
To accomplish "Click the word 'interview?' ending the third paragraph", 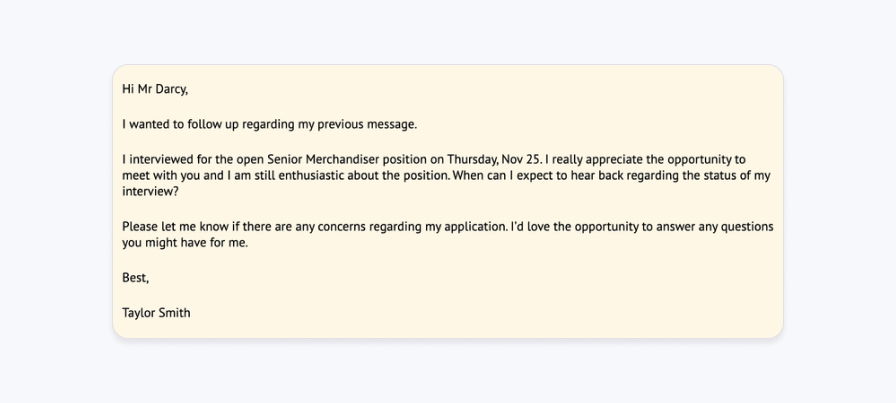I will tap(150, 191).
